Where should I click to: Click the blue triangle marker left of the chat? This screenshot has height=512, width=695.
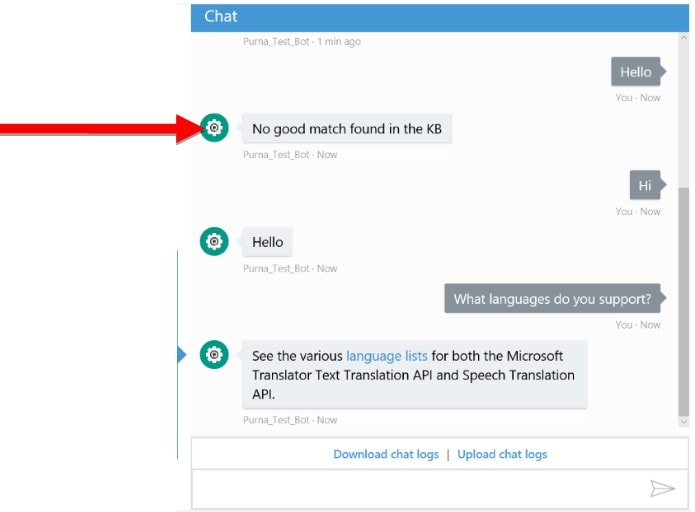182,355
